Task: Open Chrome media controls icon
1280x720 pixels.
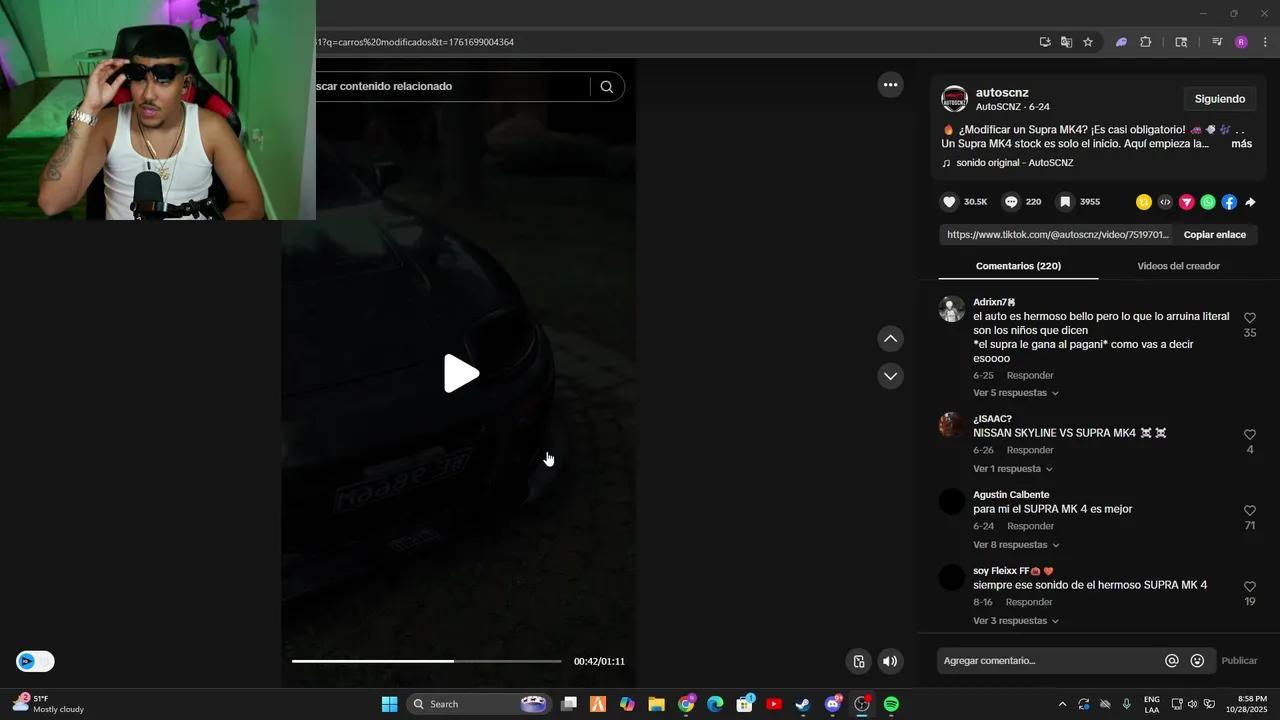Action: click(1217, 42)
